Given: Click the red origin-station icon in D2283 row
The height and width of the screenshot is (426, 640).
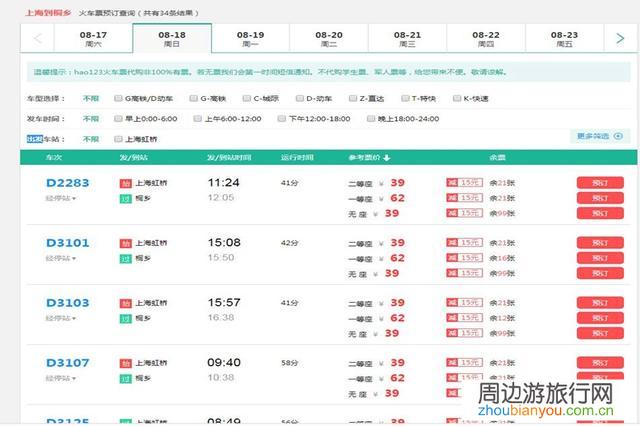Looking at the screenshot, I should [126, 183].
